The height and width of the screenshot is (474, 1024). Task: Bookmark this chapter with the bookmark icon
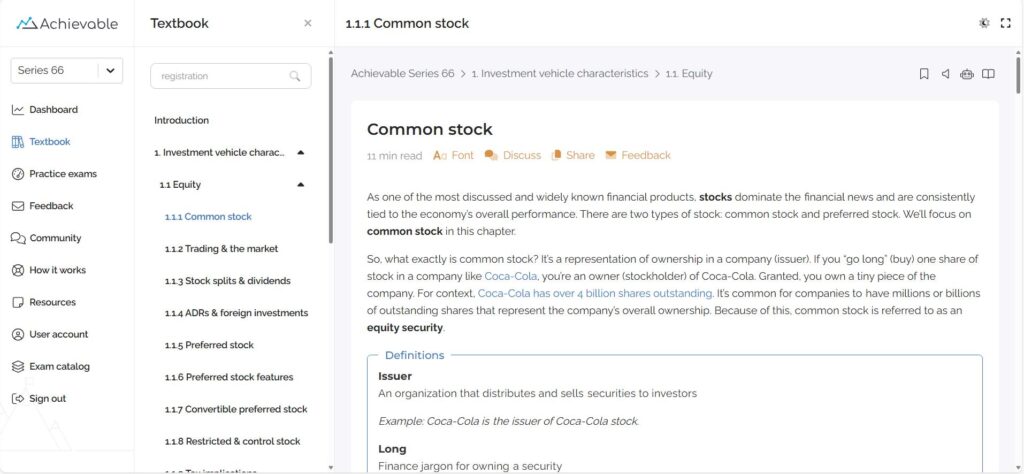924,74
